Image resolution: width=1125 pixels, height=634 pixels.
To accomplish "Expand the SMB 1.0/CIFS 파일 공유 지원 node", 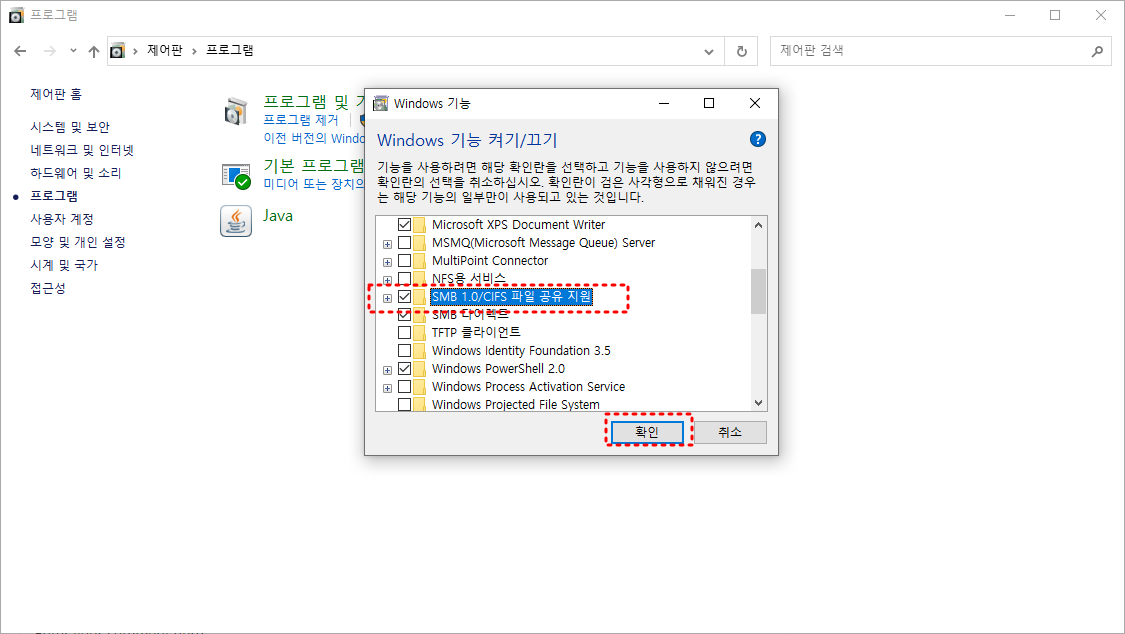I will click(x=387, y=298).
